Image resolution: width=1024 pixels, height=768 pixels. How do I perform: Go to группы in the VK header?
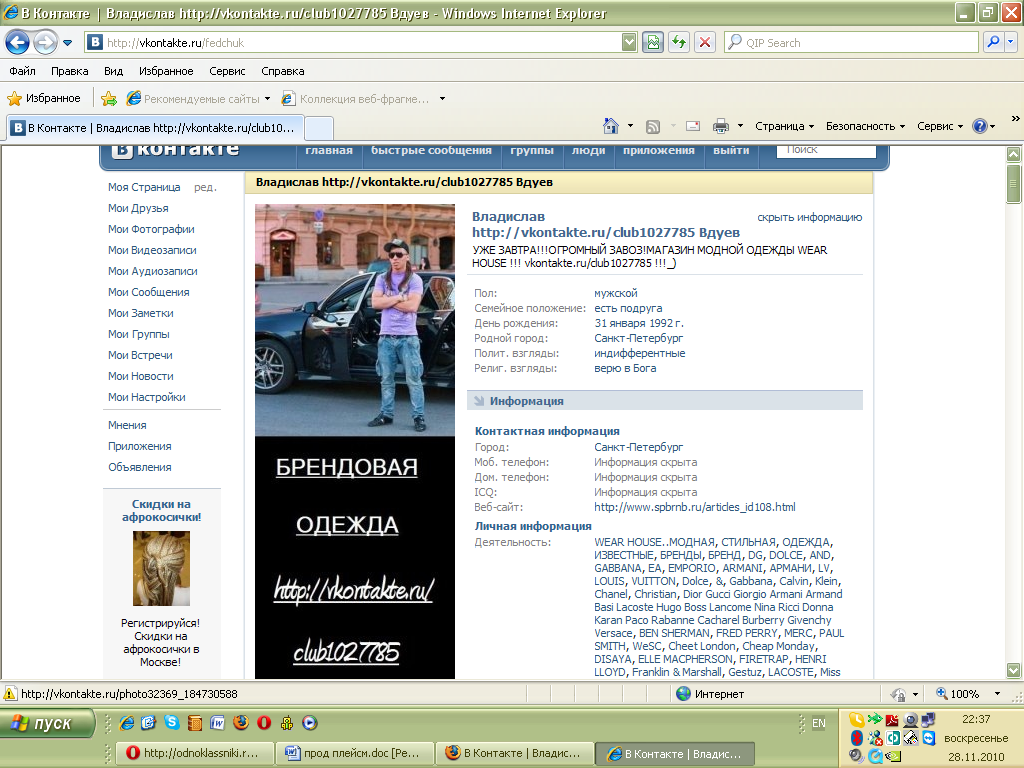coord(532,150)
